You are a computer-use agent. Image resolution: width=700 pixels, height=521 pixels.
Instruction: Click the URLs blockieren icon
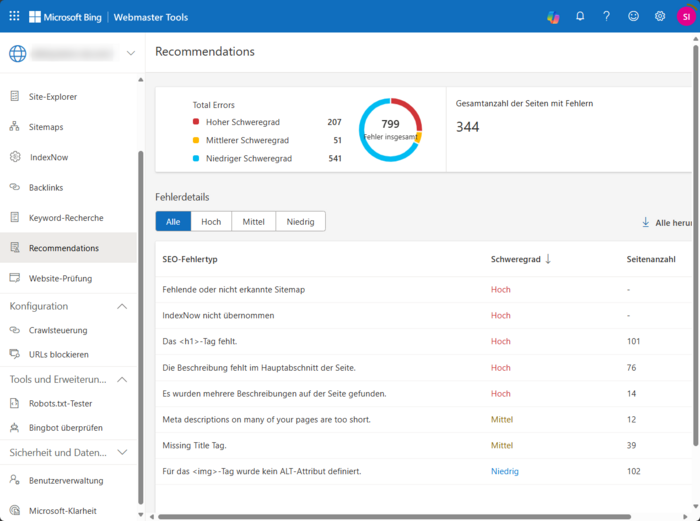pos(15,354)
